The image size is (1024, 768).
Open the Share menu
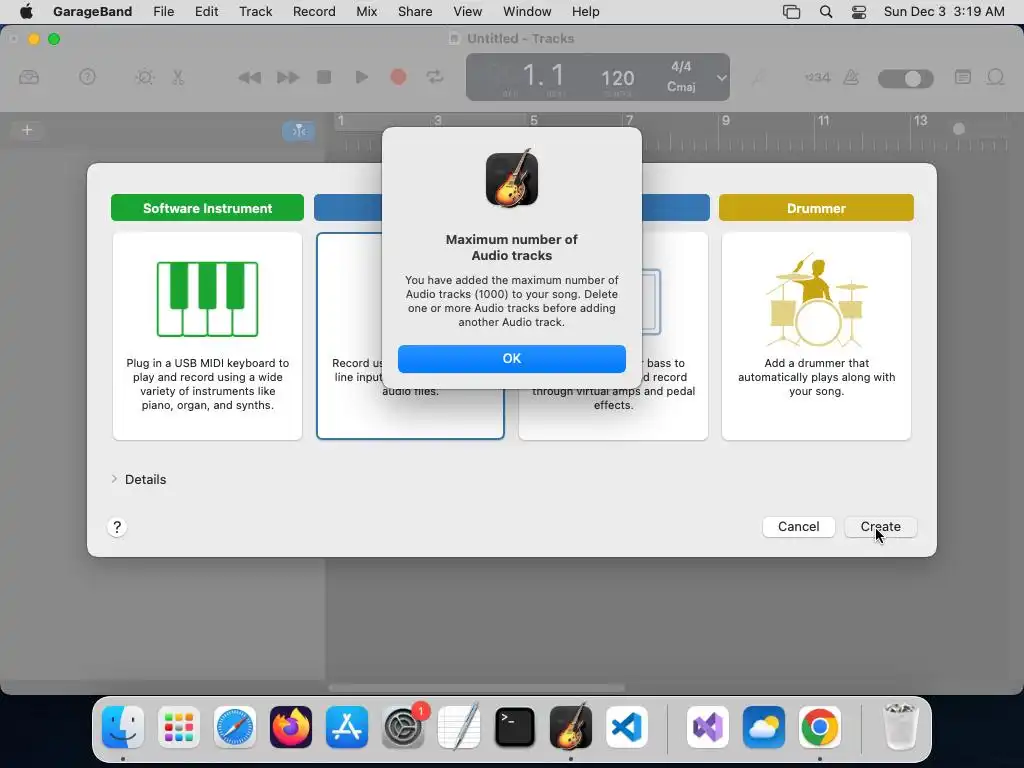pos(415,11)
